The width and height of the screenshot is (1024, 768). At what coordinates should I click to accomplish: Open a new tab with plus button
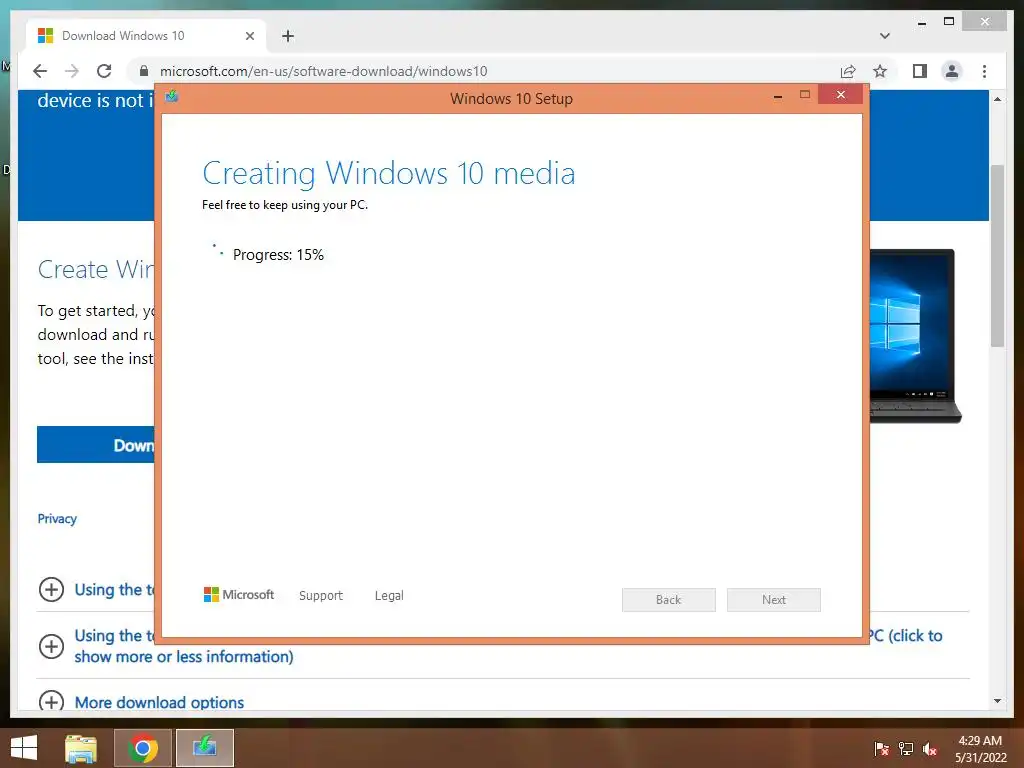point(288,36)
